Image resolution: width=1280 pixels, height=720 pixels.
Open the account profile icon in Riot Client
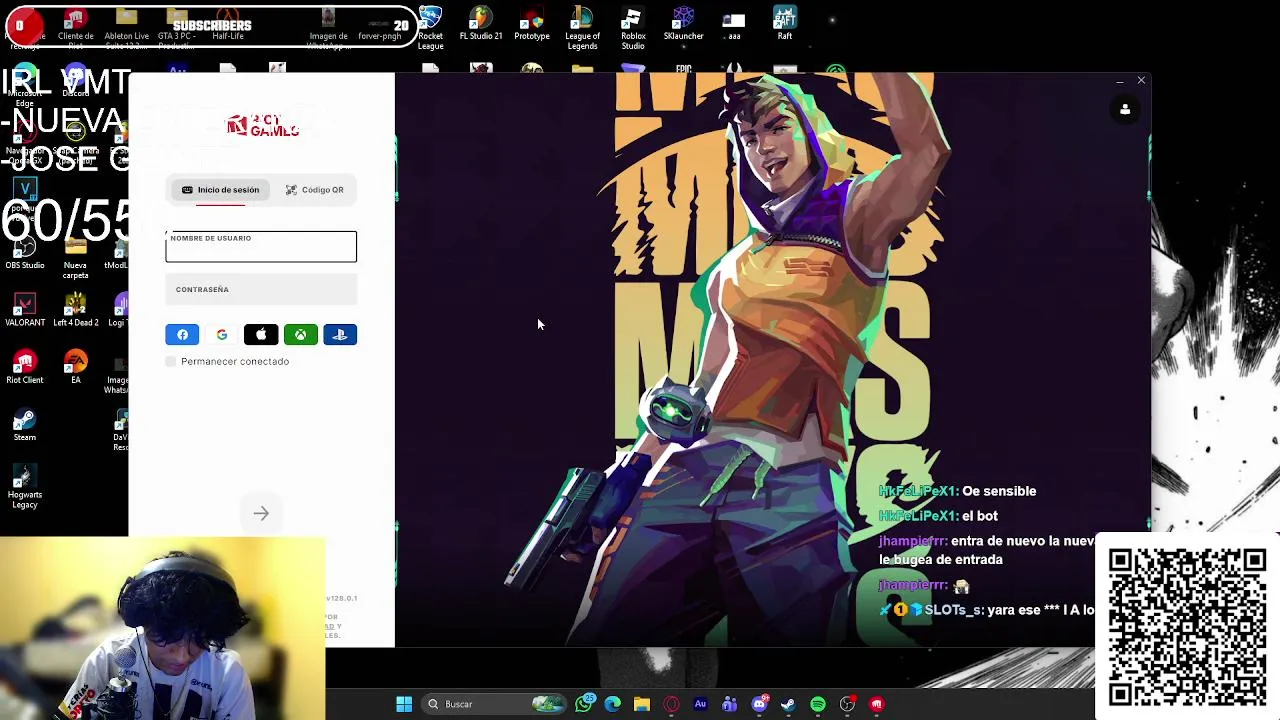pyautogui.click(x=1125, y=110)
